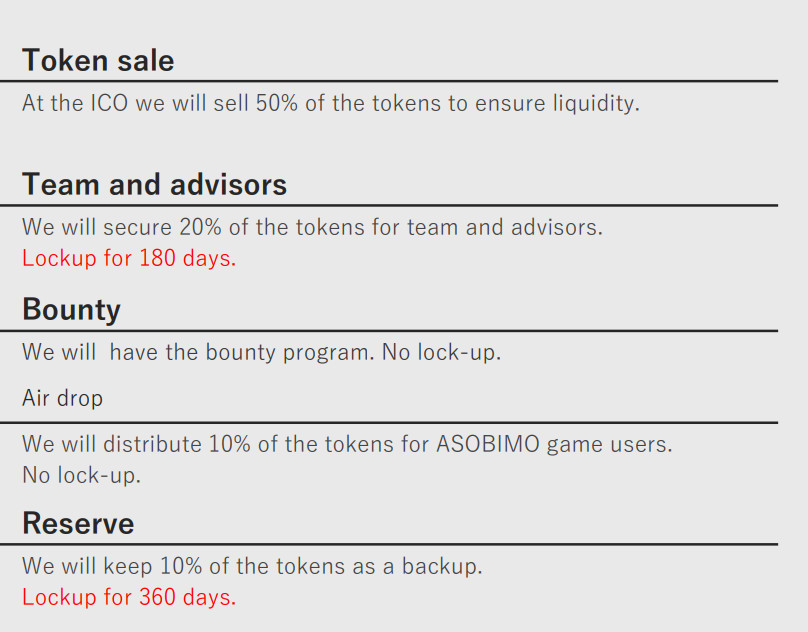Click the 10% backup tokens sentence
The height and width of the screenshot is (632, 808).
[x=252, y=566]
